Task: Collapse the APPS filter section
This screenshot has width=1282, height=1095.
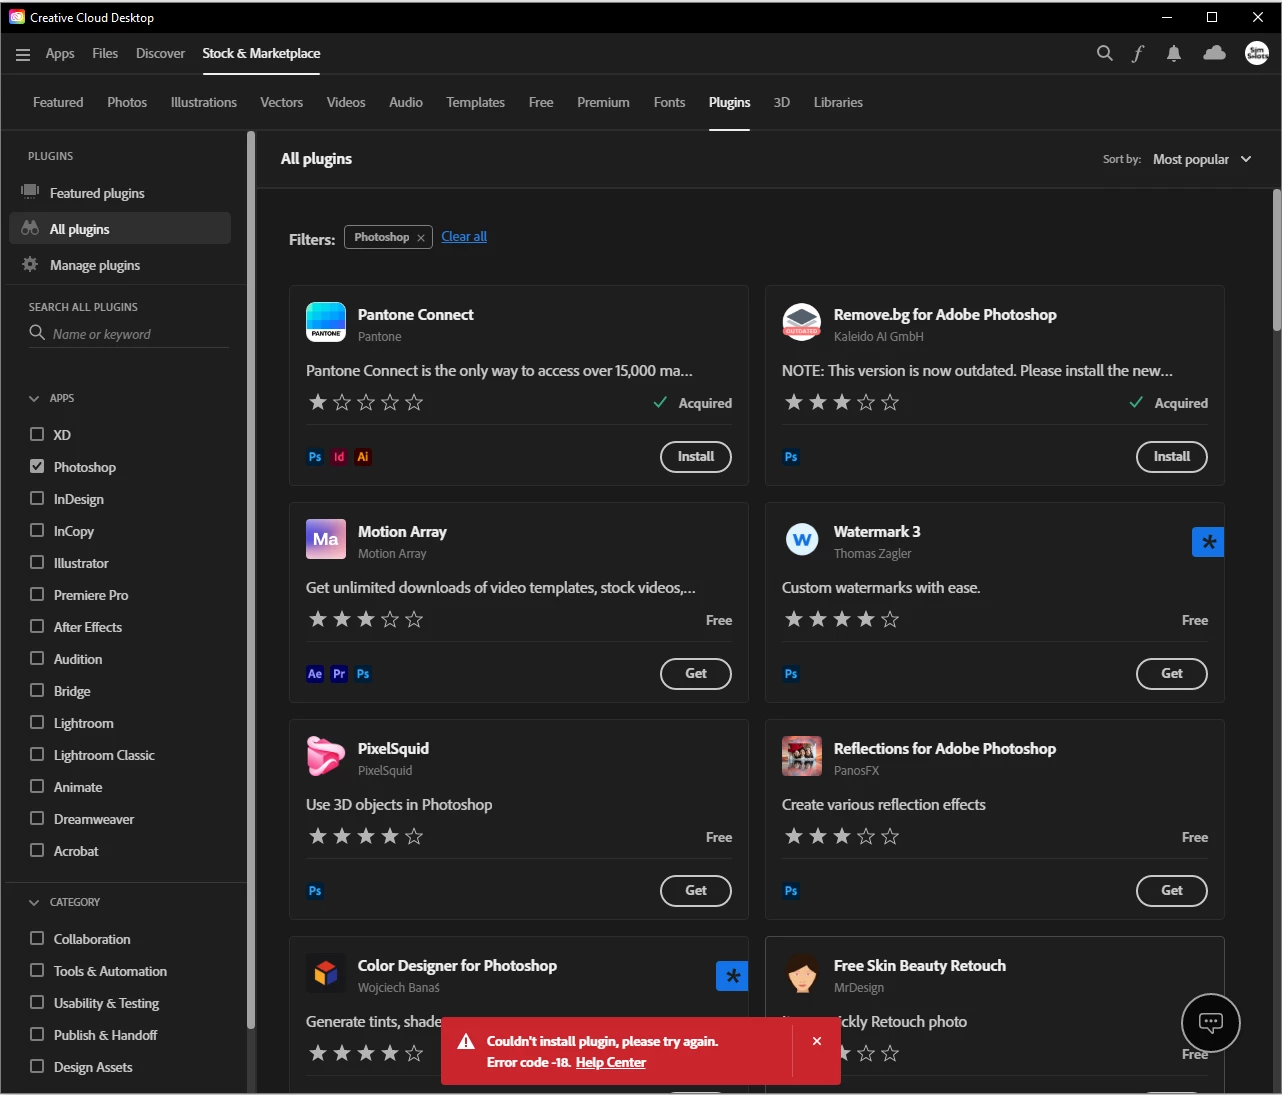Action: point(34,398)
